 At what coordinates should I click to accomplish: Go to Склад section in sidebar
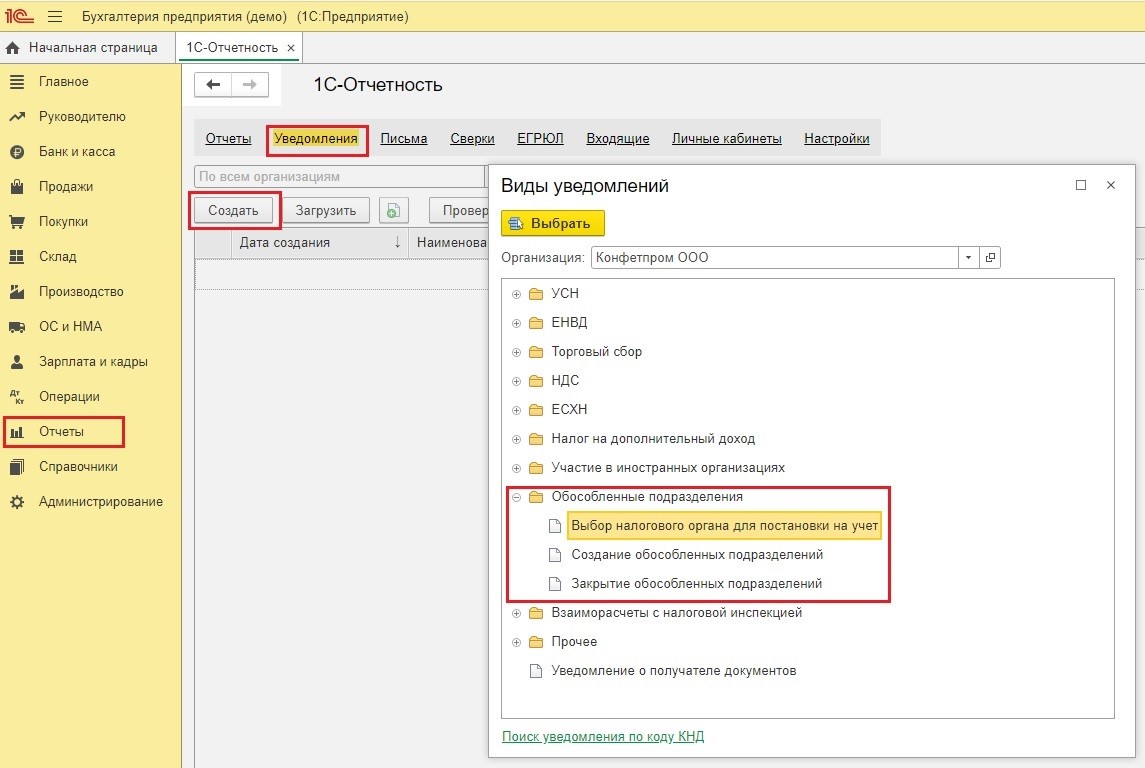(57, 257)
